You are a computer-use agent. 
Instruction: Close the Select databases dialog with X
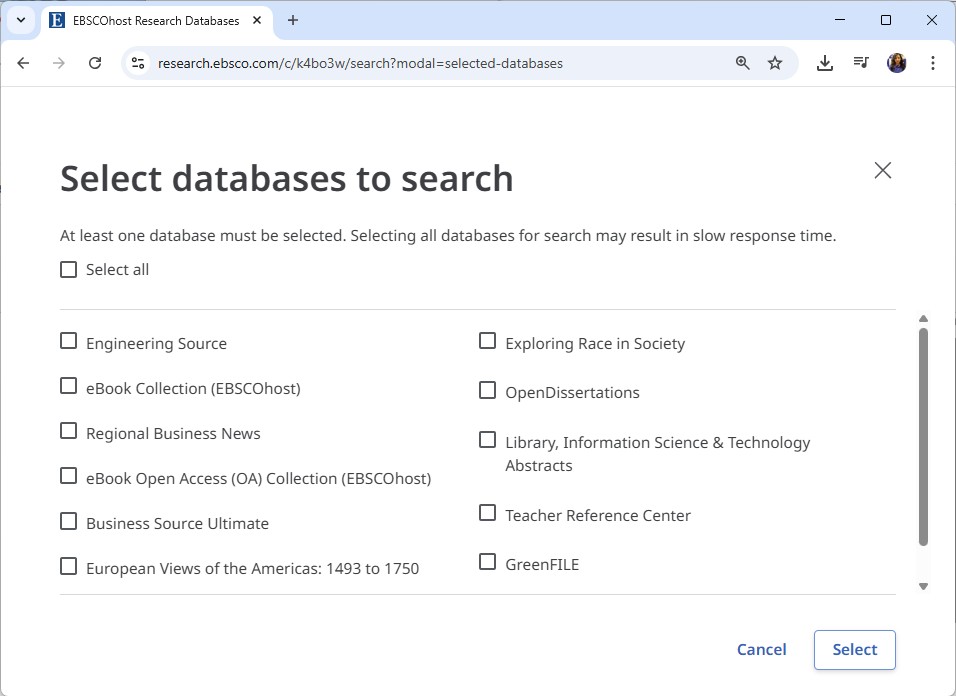coord(882,170)
